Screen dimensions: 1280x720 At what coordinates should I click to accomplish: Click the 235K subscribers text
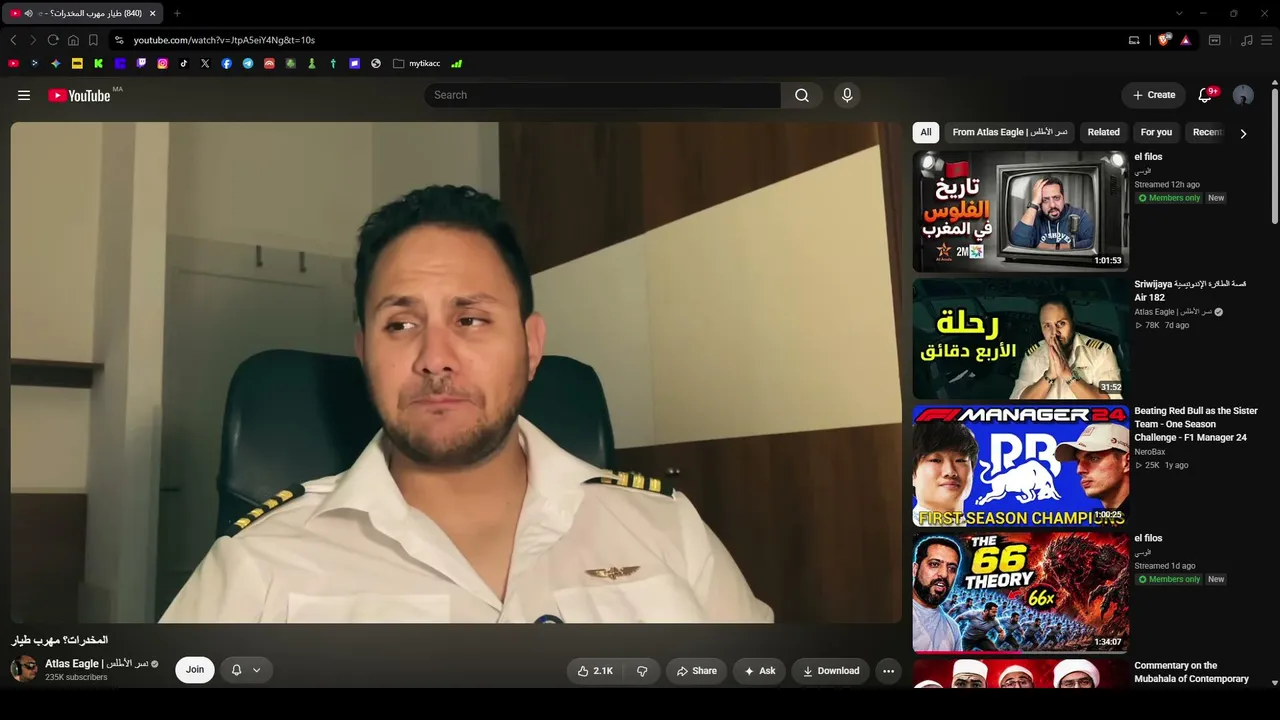76,678
